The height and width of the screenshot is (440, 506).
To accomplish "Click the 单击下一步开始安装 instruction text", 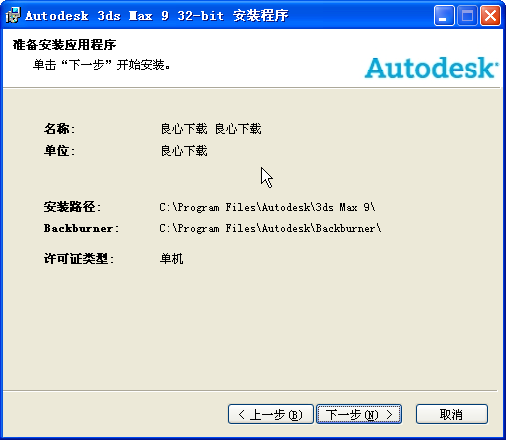I will pyautogui.click(x=101, y=65).
